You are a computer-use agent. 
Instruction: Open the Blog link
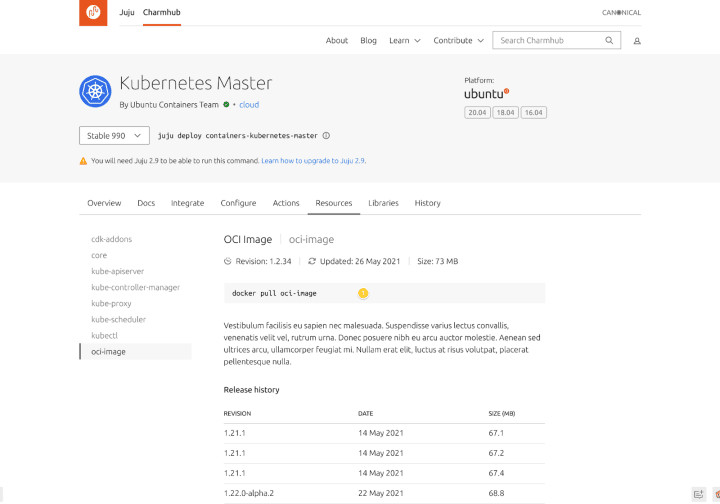(368, 40)
